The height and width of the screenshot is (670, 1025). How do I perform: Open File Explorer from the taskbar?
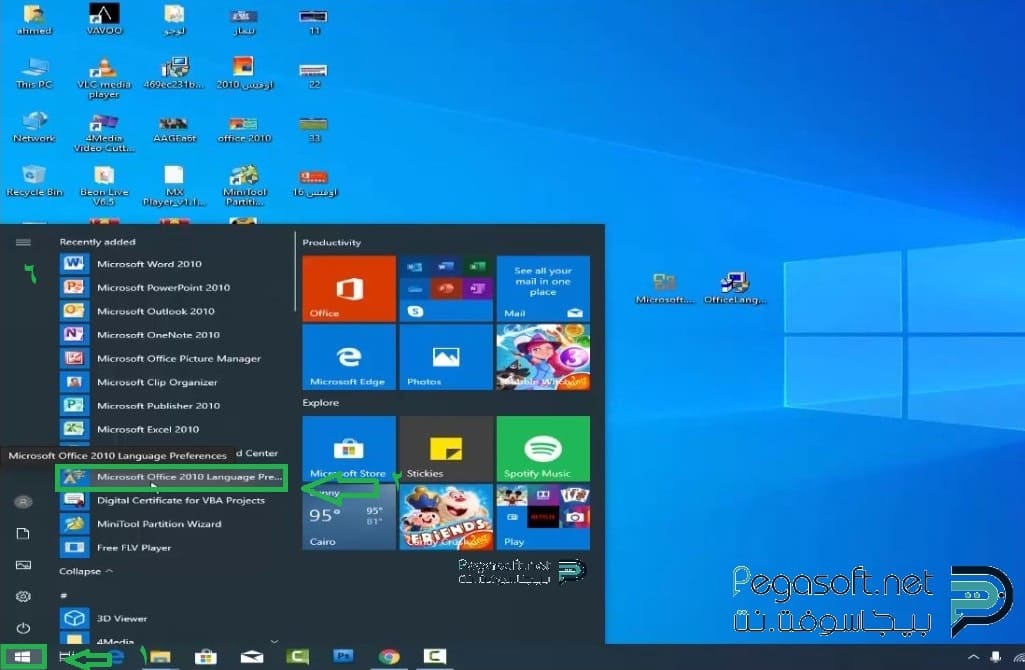click(x=160, y=657)
